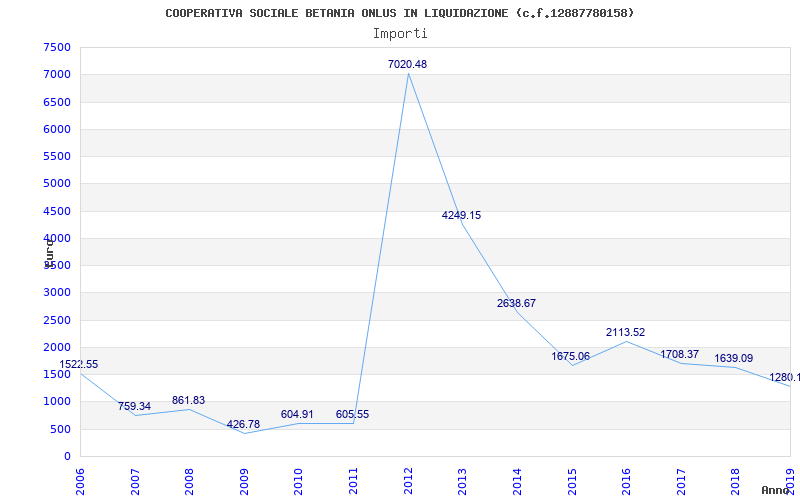Click the Cooperativa Sociale Betania chart title

click(400, 13)
